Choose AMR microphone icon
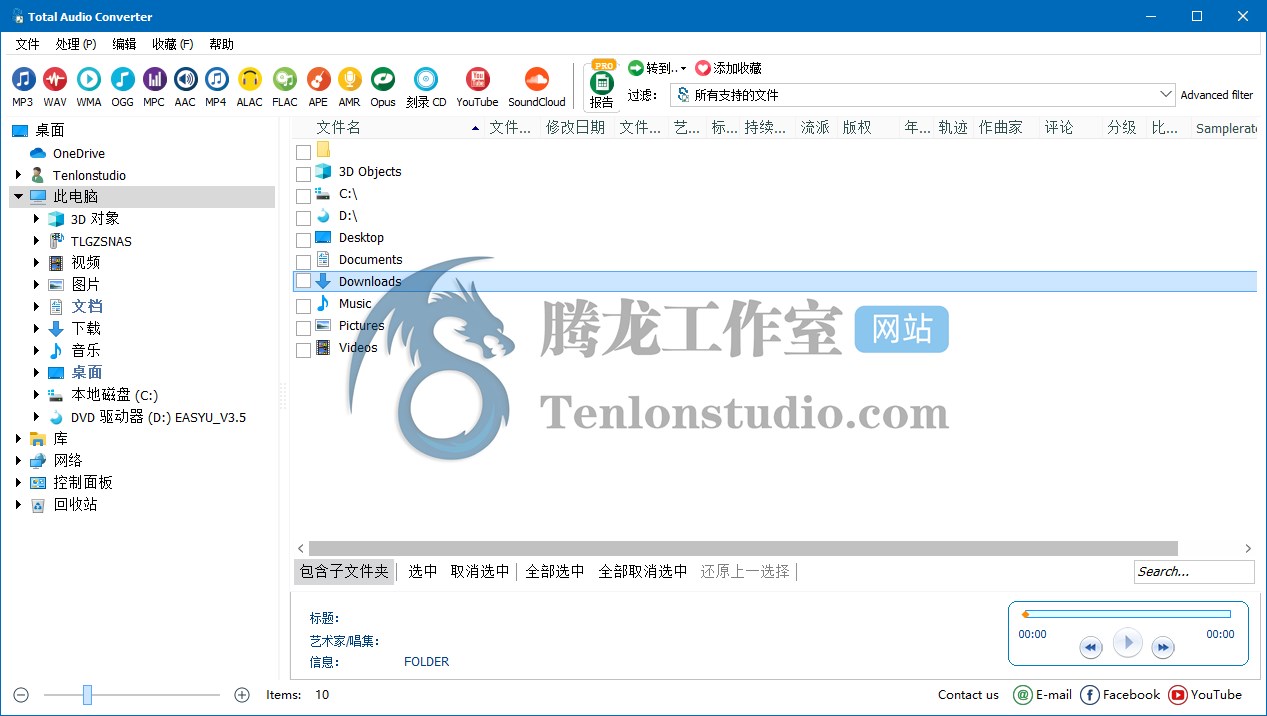 349,79
